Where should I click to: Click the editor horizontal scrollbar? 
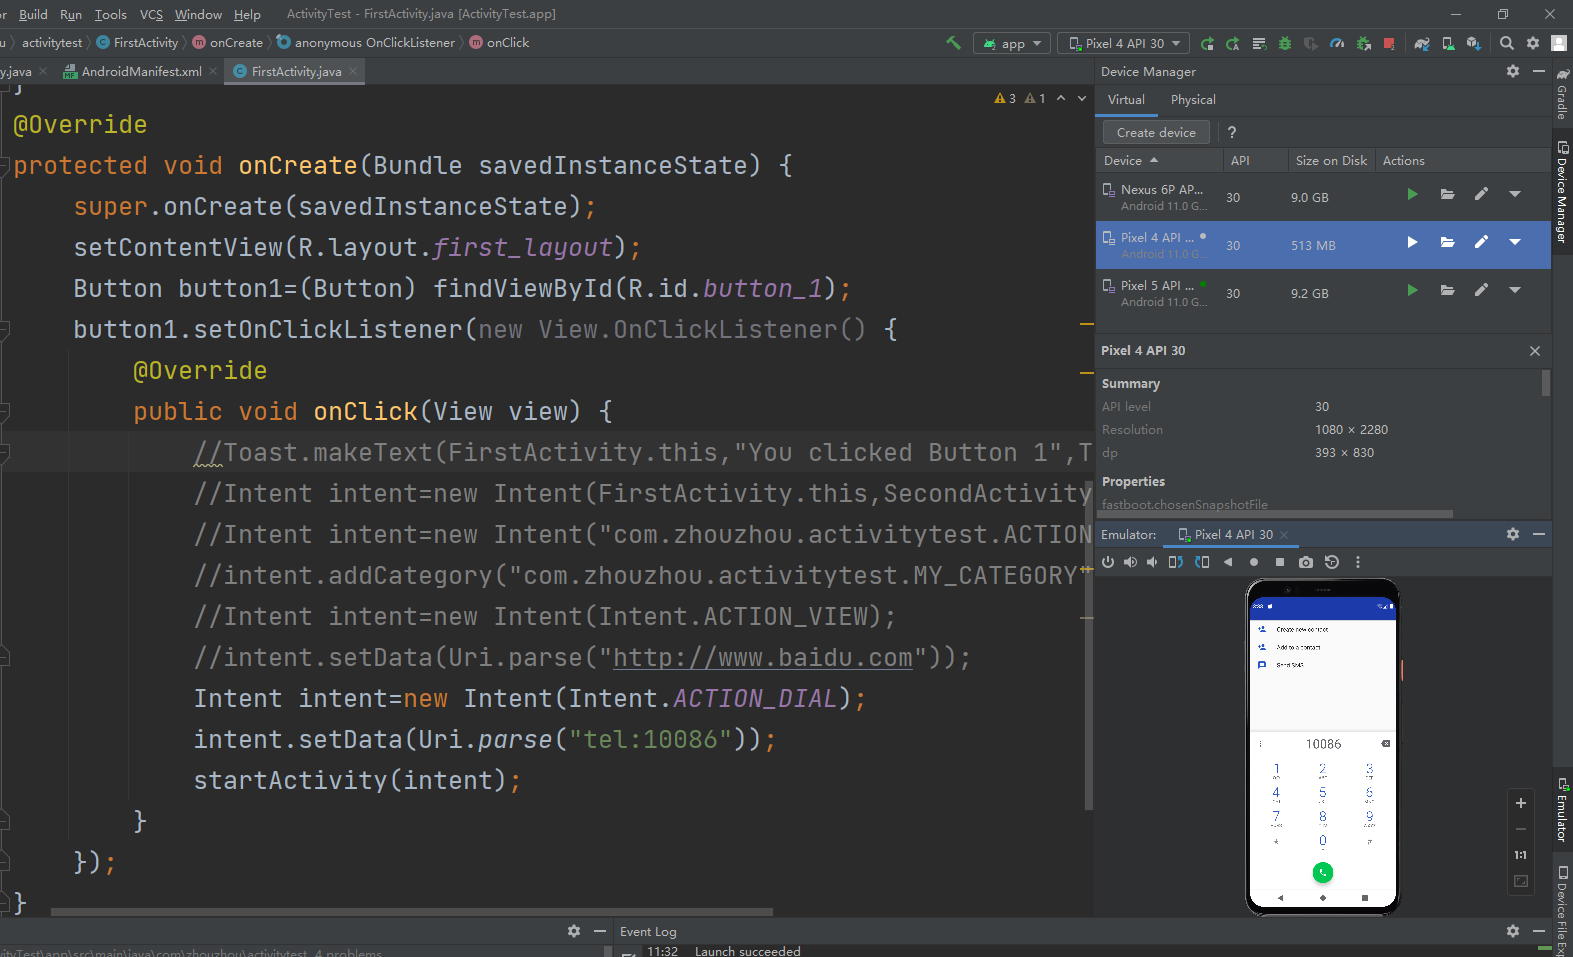(x=411, y=912)
